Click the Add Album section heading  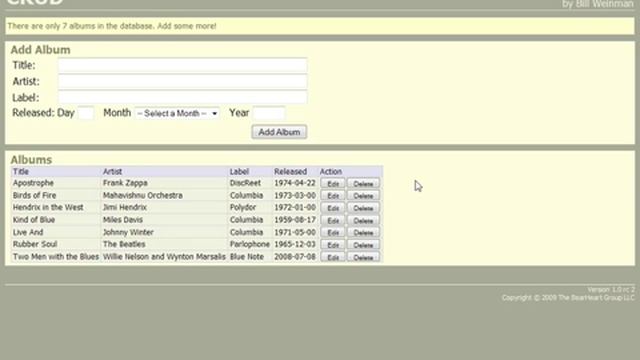tap(40, 50)
